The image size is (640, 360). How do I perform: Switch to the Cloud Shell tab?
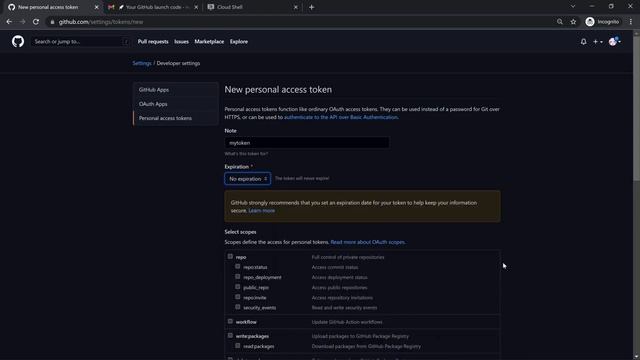coord(253,7)
